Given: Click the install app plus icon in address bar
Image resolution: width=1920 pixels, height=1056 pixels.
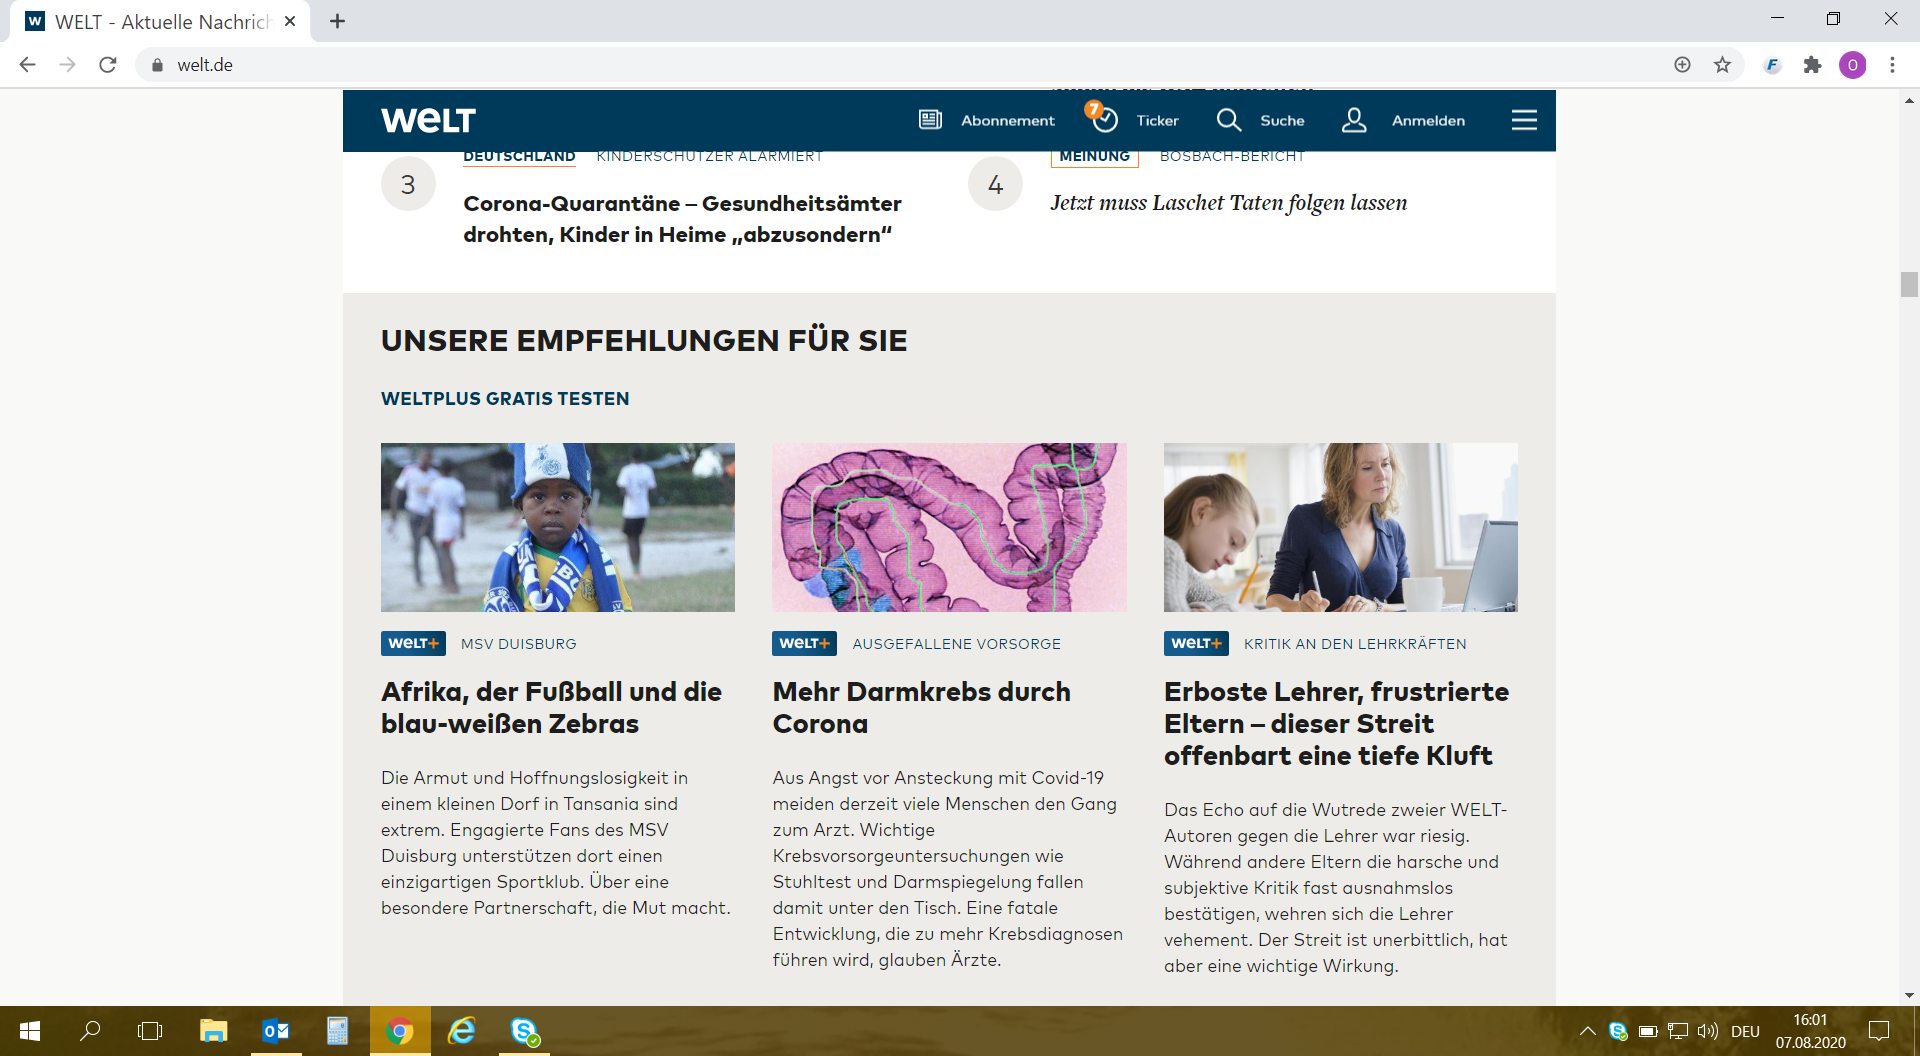Looking at the screenshot, I should click(x=1682, y=64).
